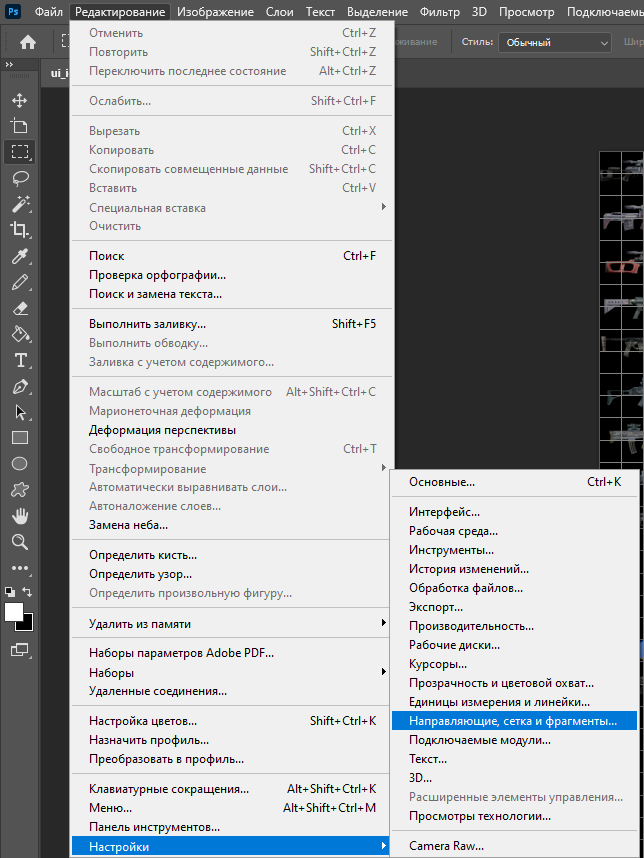This screenshot has width=644, height=858.
Task: Open the Просмотр menu
Action: click(526, 11)
